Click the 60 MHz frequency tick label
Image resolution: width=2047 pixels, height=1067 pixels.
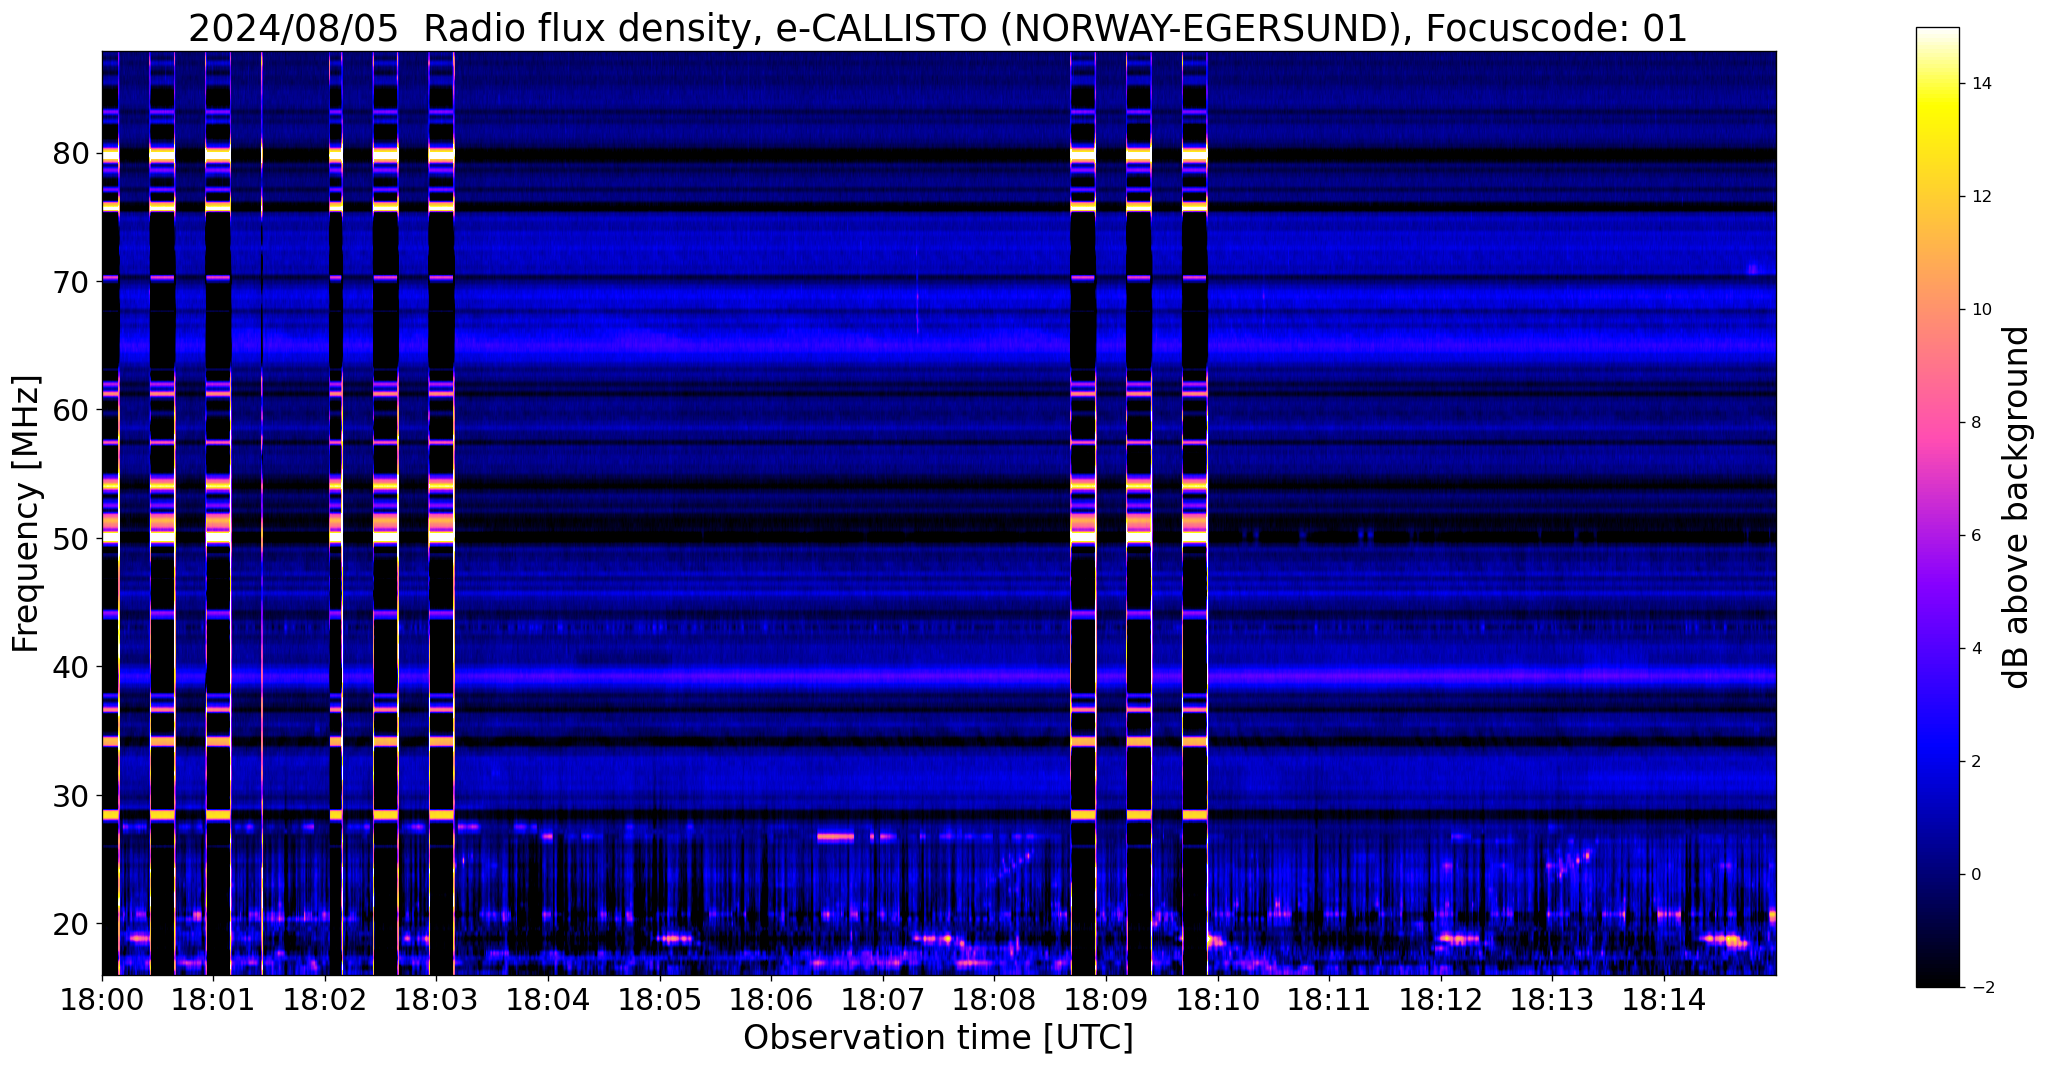70,410
